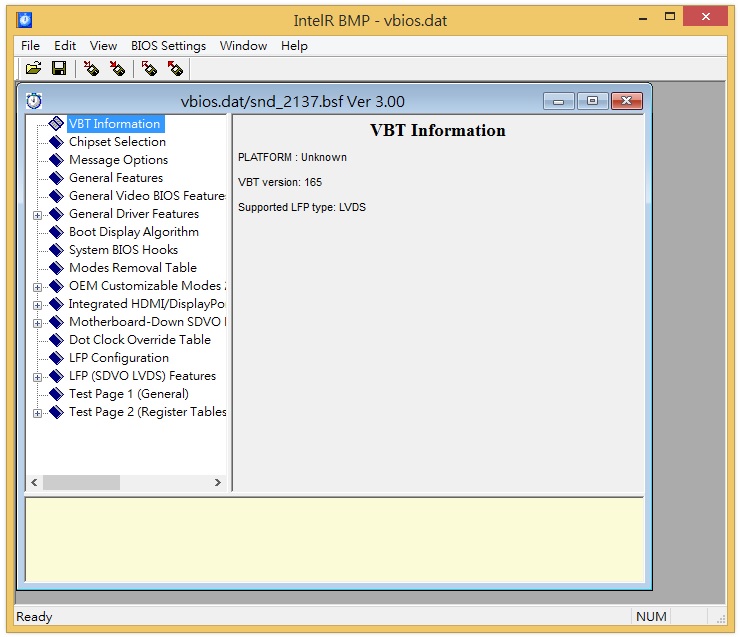Select the OEM Customizable Modes label
Screen dimensions: 741x637
[147, 285]
